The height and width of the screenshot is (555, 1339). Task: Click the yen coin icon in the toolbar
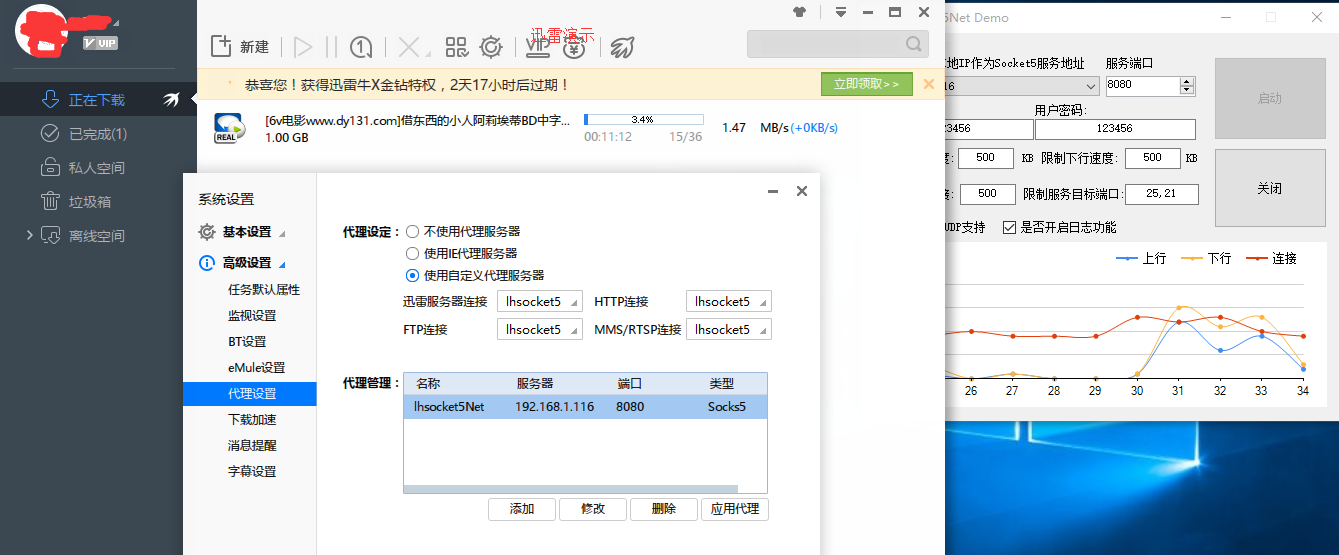coord(574,47)
